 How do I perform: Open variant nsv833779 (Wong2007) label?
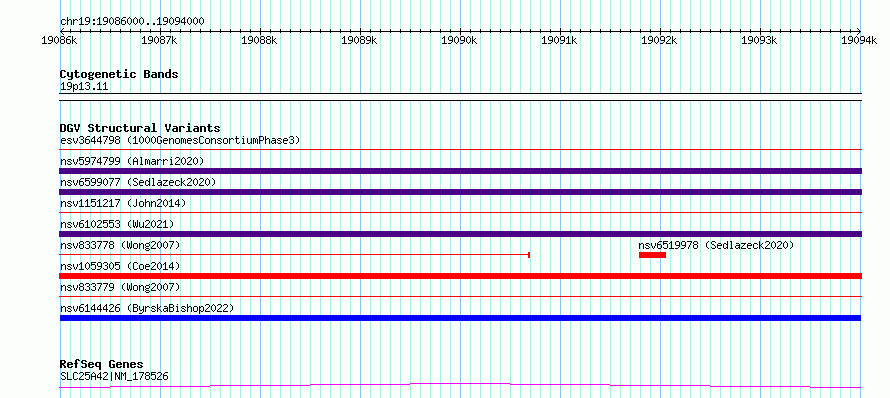(120, 287)
